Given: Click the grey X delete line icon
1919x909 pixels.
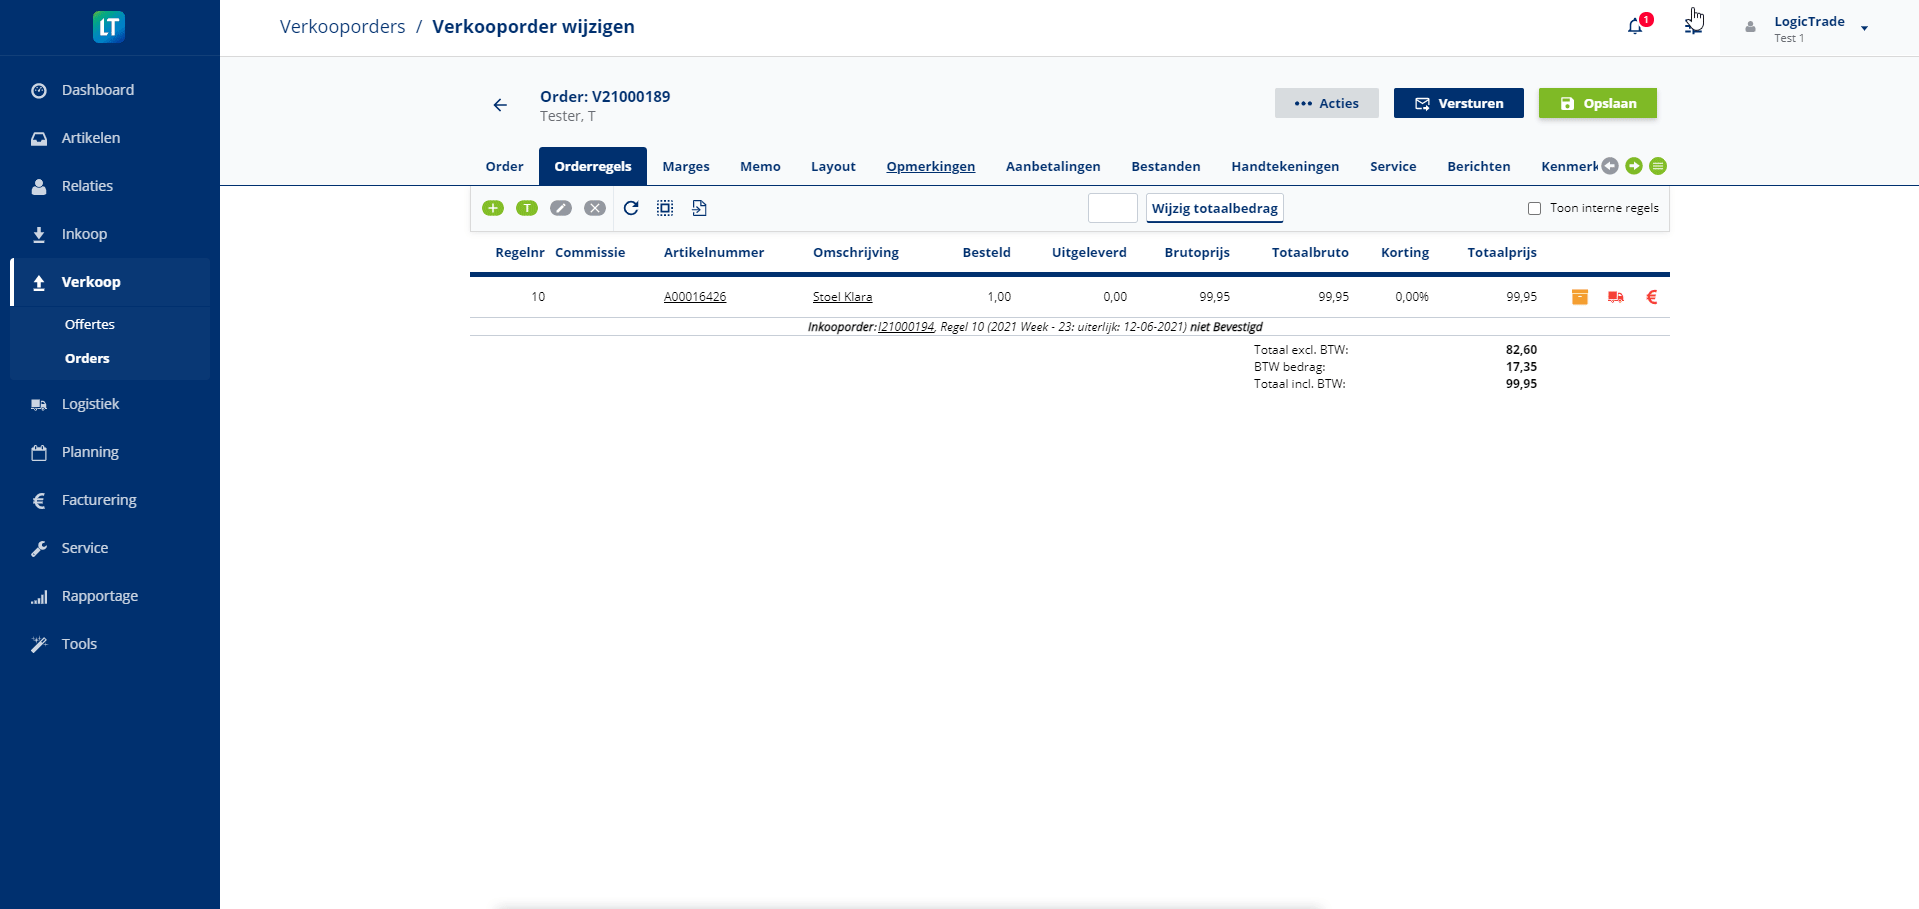Looking at the screenshot, I should [595, 208].
